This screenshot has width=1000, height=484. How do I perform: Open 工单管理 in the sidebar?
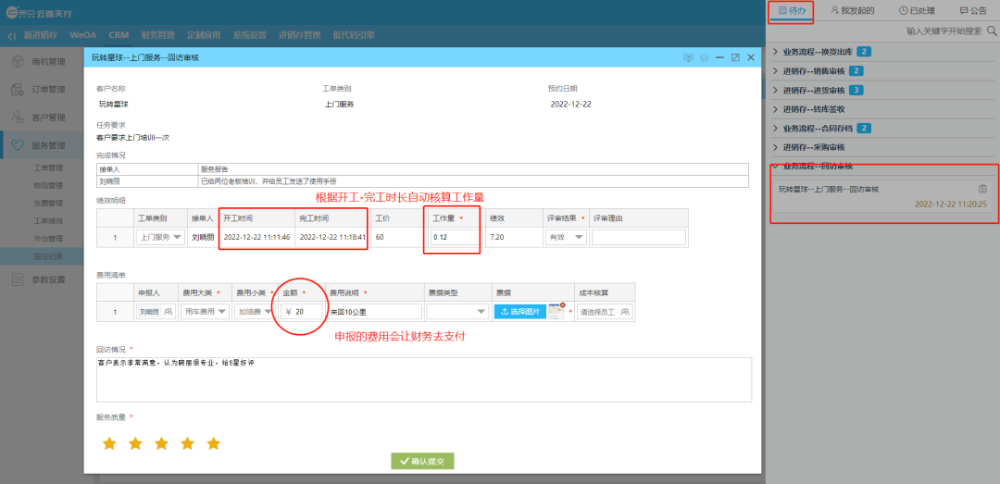48,168
